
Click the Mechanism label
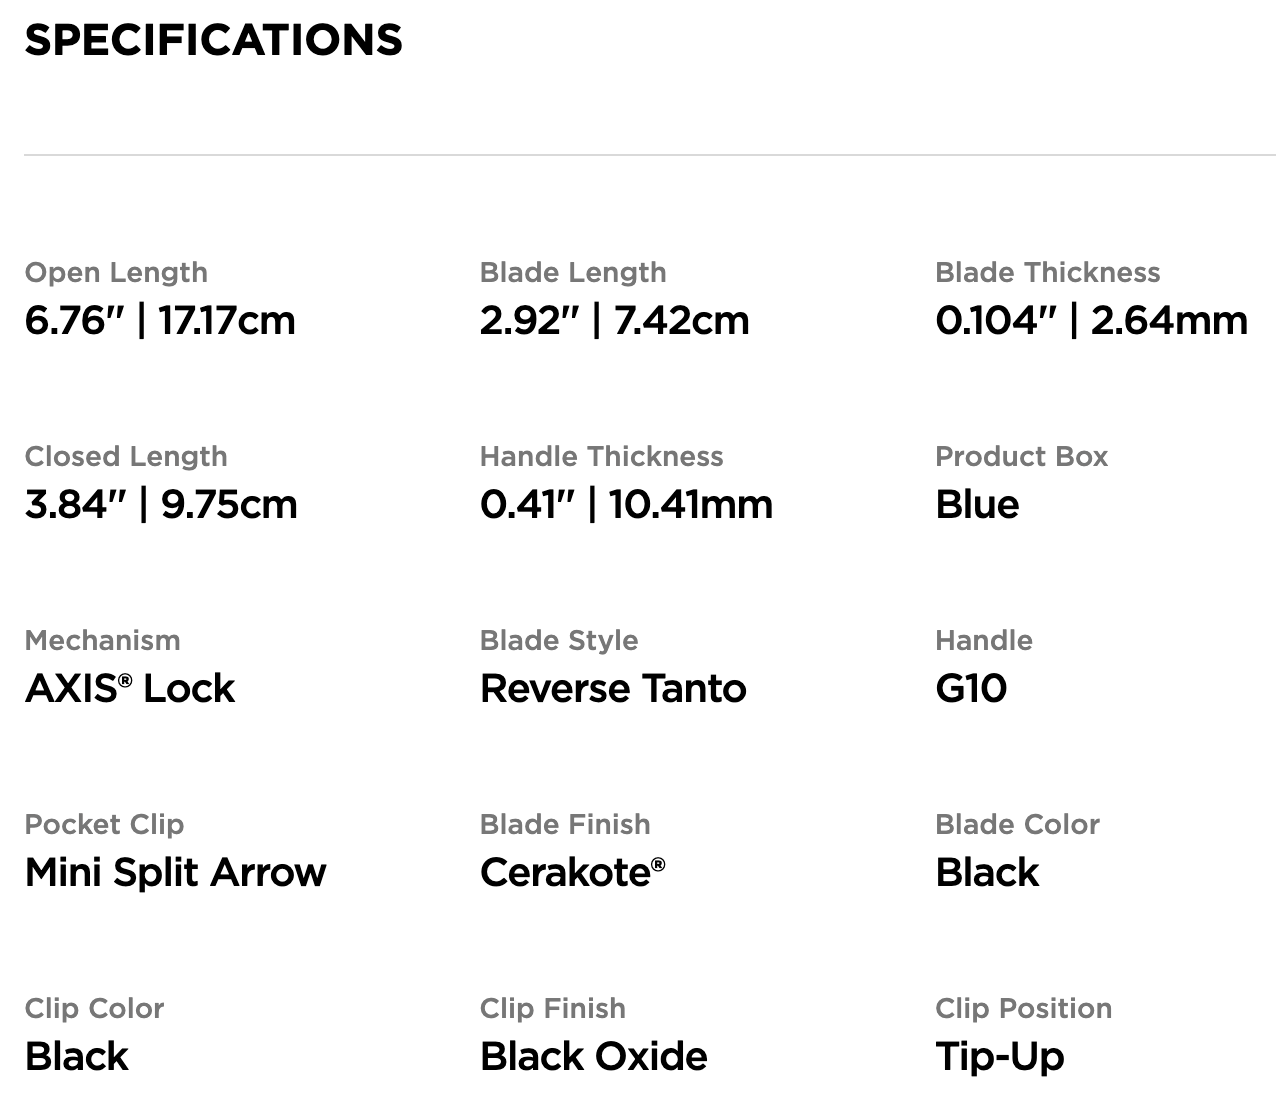pos(102,640)
